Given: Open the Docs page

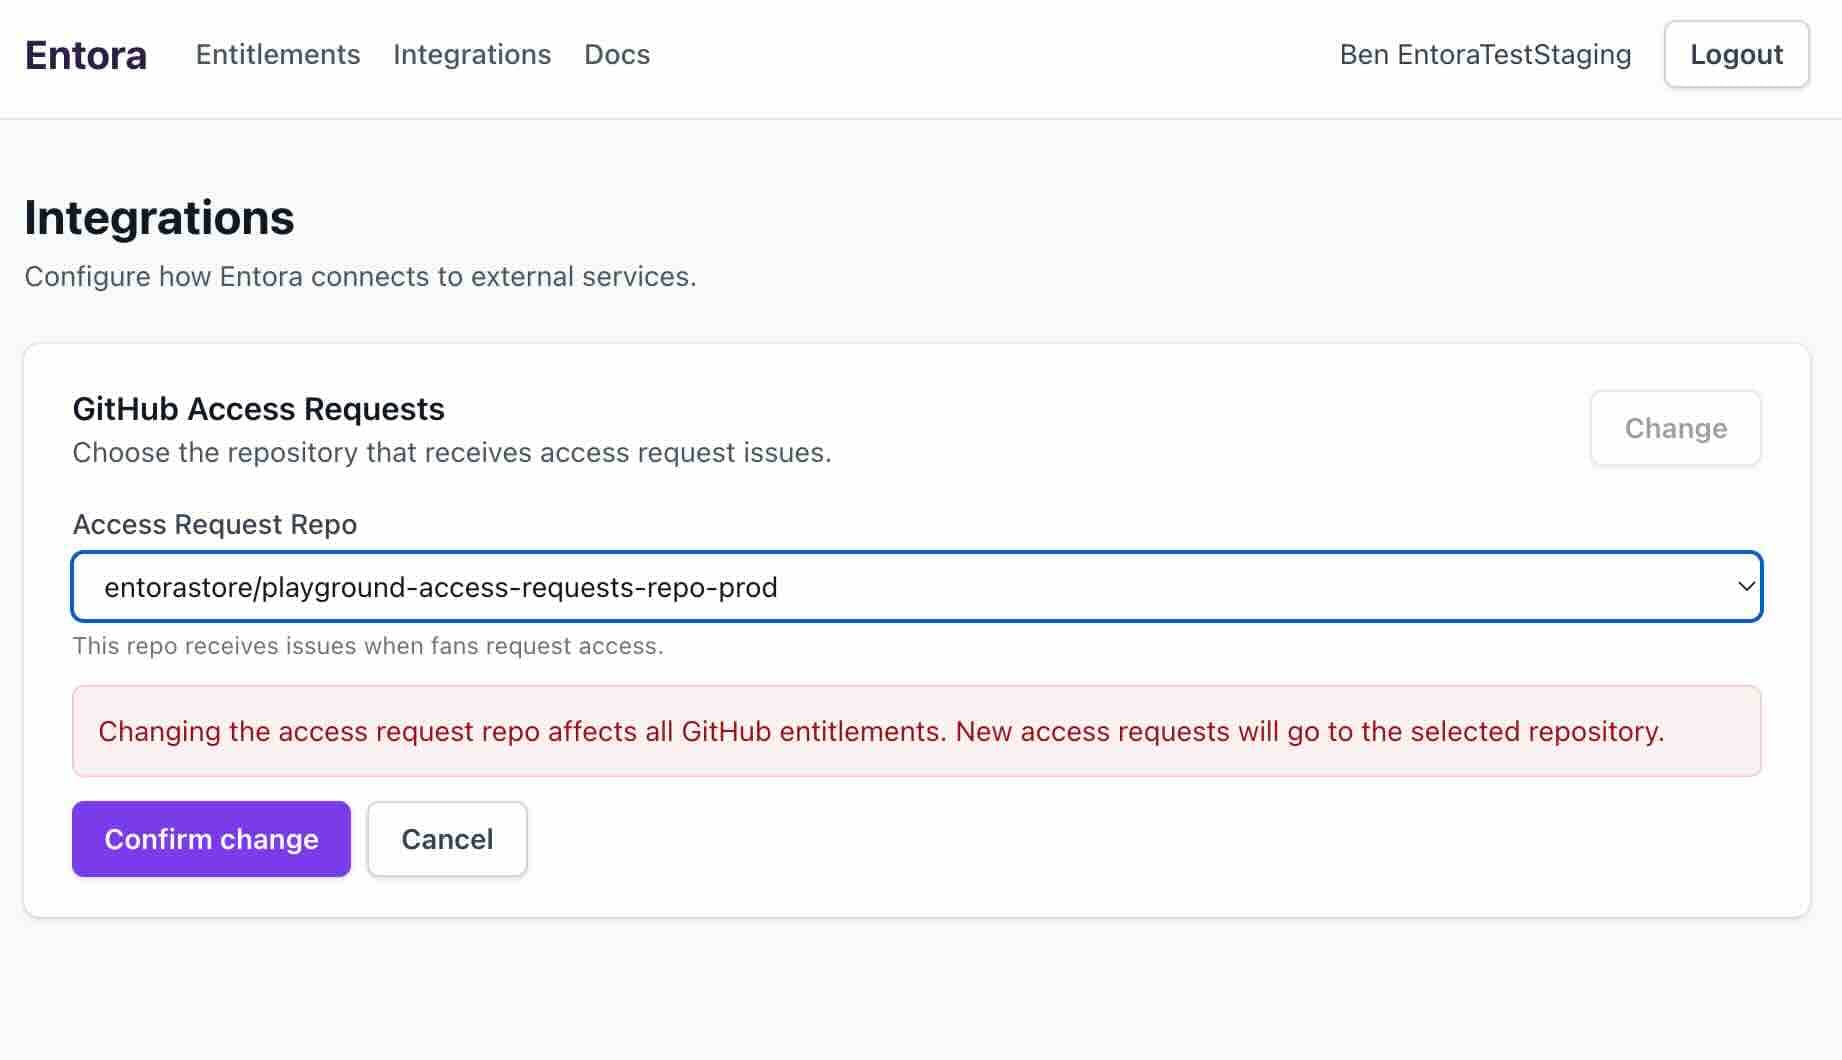Looking at the screenshot, I should [x=616, y=55].
